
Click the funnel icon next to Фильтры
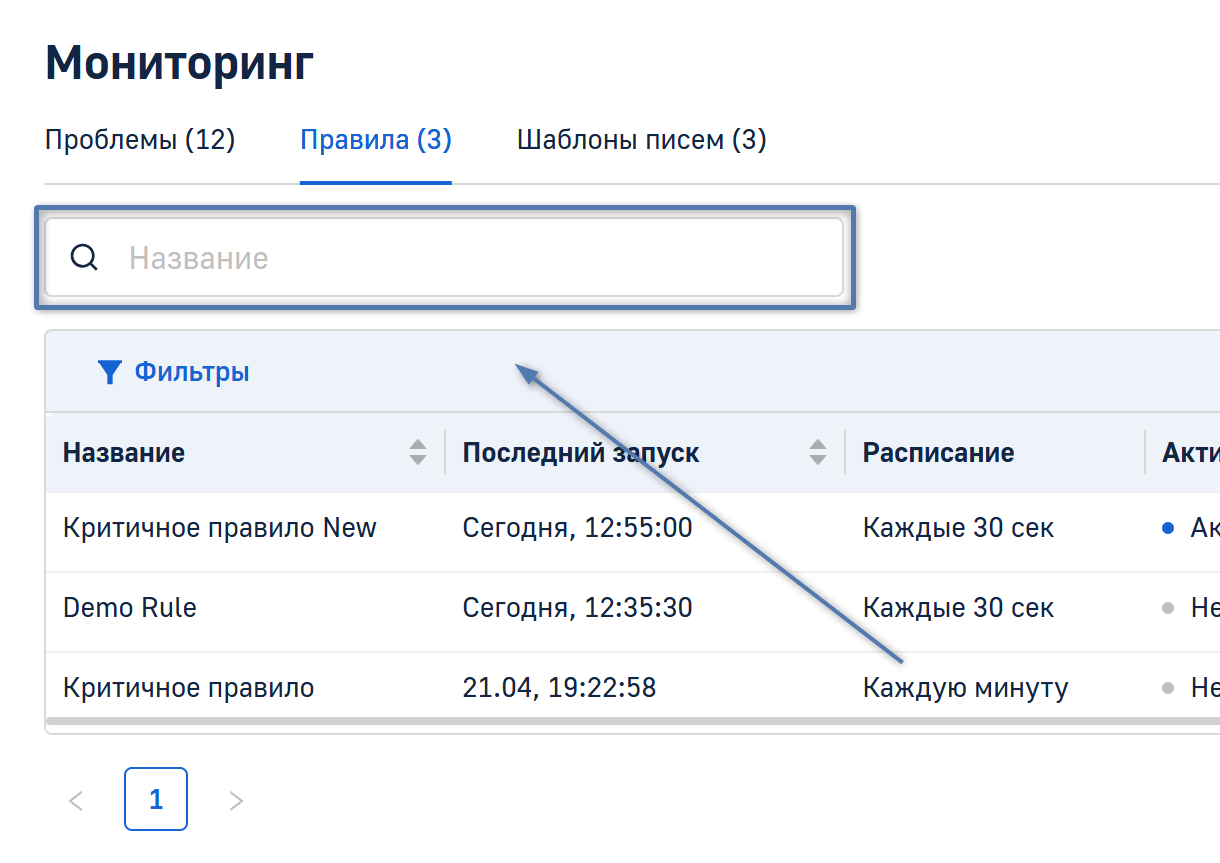click(109, 372)
